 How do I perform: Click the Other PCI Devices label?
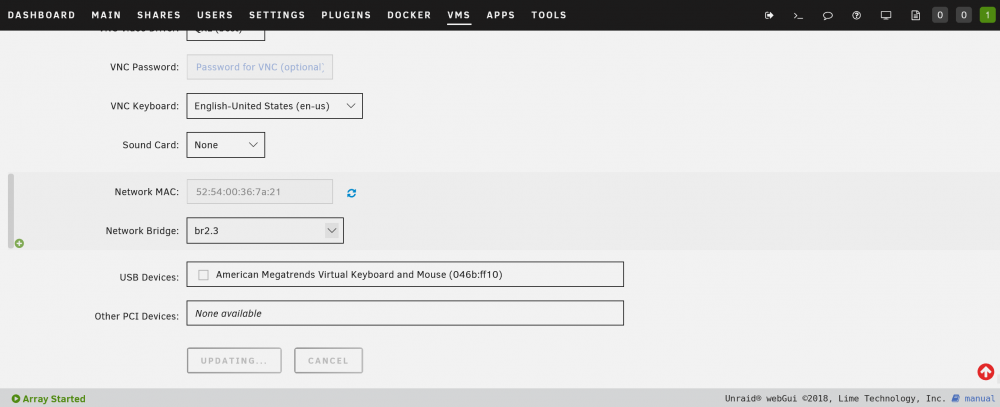pyautogui.click(x=136, y=316)
